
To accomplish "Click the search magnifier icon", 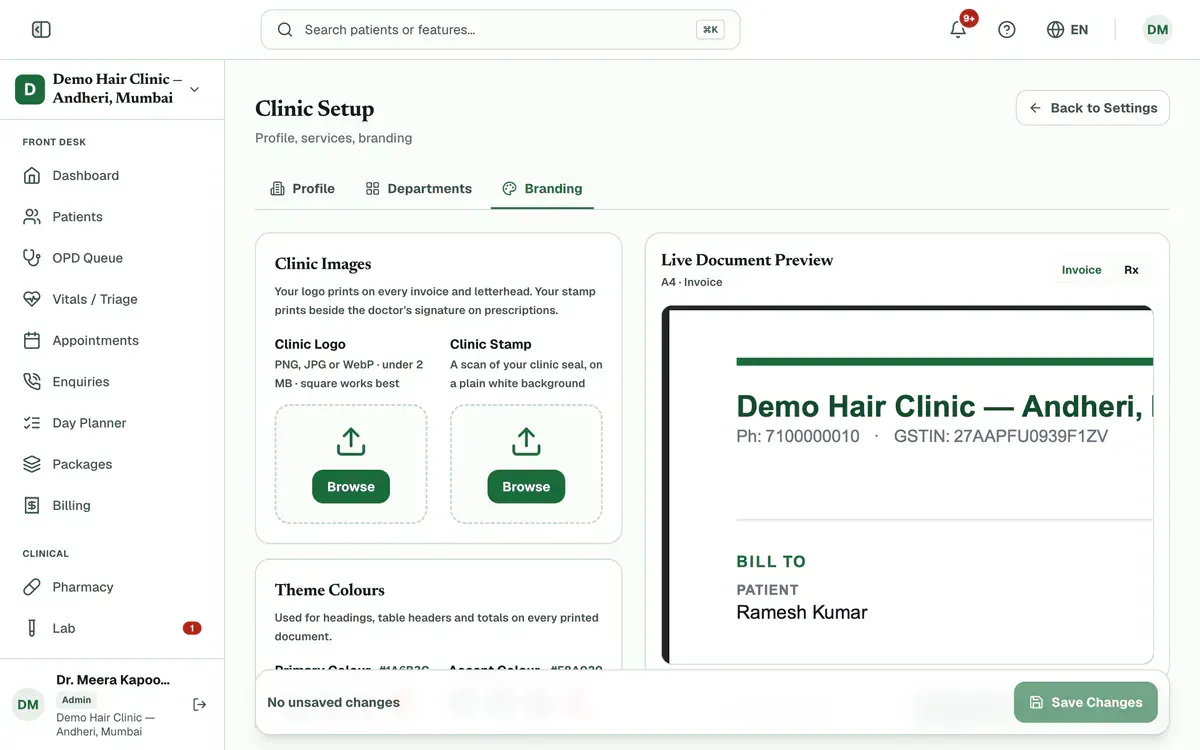I will pos(285,30).
